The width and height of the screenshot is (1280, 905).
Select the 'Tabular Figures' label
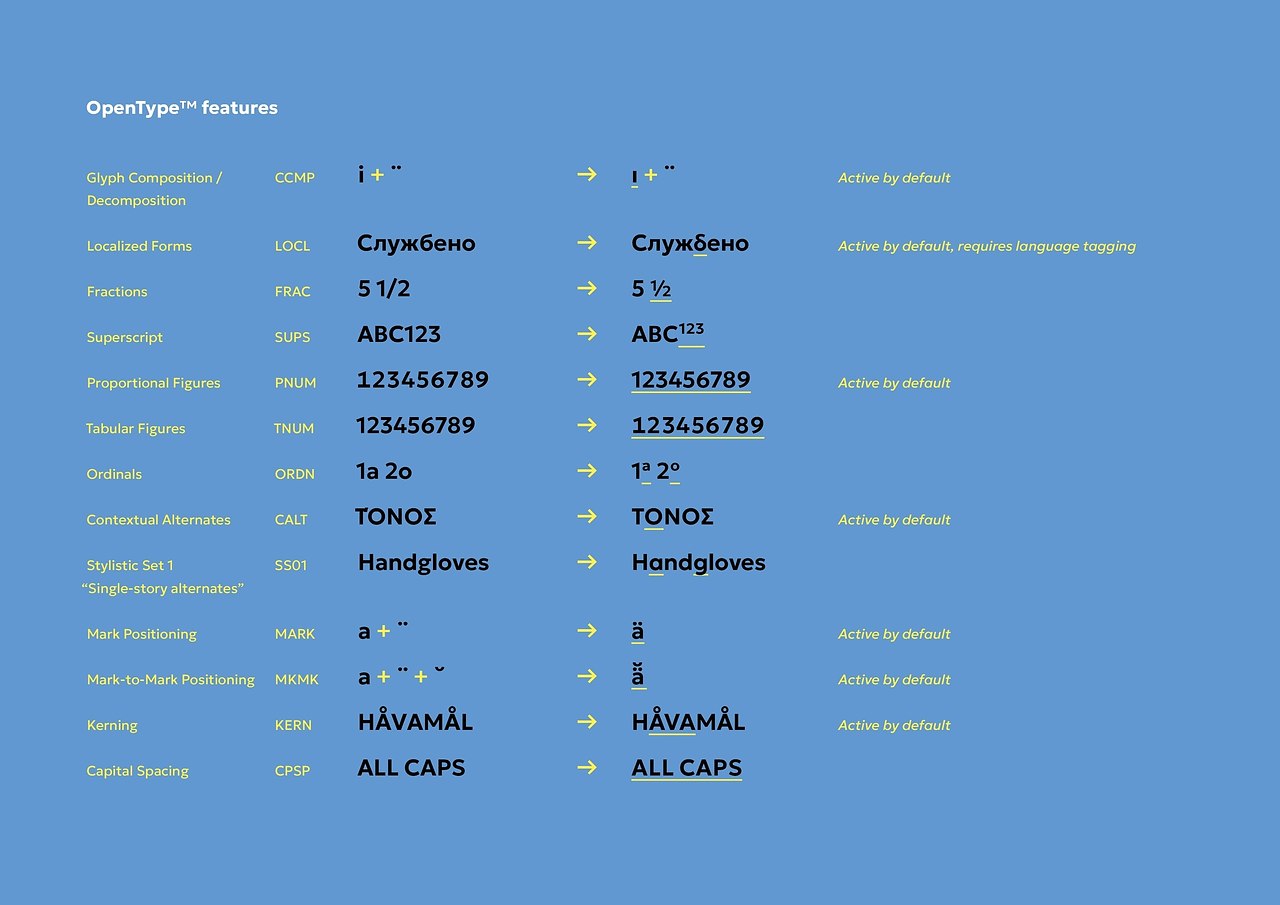point(136,429)
